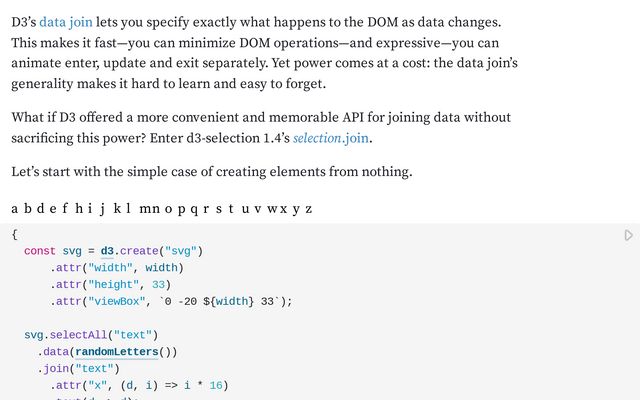Click the .attr("x", (d, i) => i * 16) line
This screenshot has width=640, height=400.
tap(140, 384)
